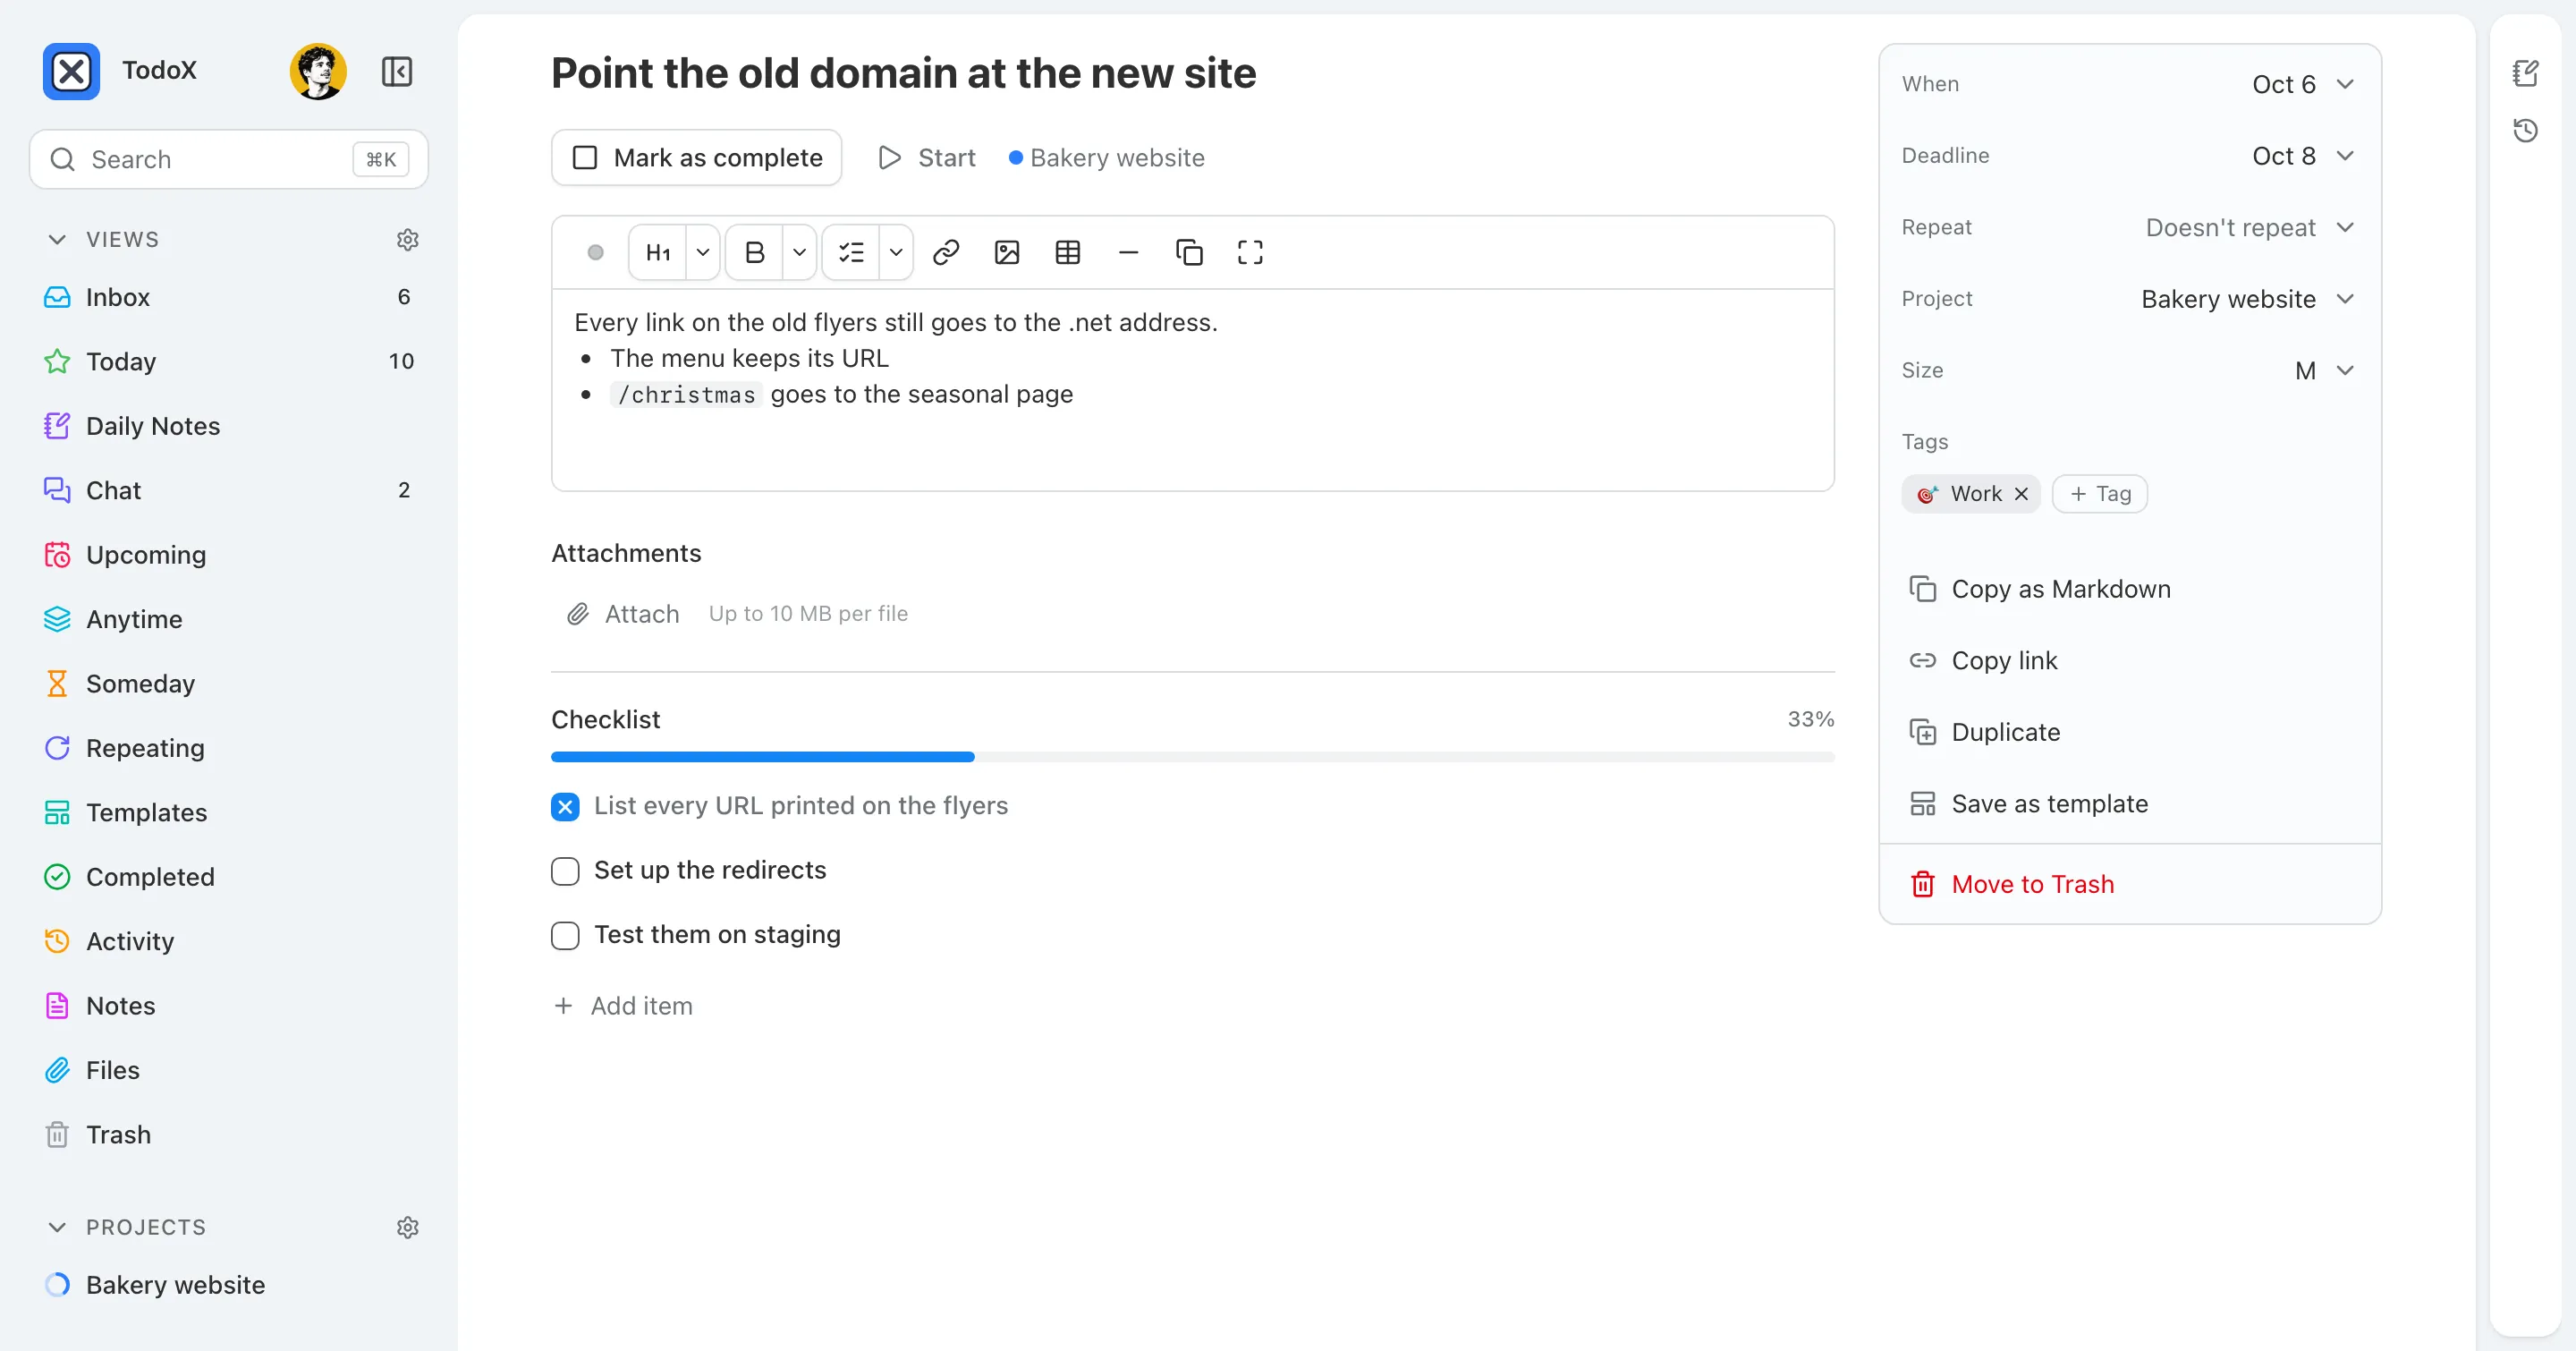This screenshot has width=2576, height=1351.
Task: Expand the editor to fullscreen
Action: pos(1250,252)
